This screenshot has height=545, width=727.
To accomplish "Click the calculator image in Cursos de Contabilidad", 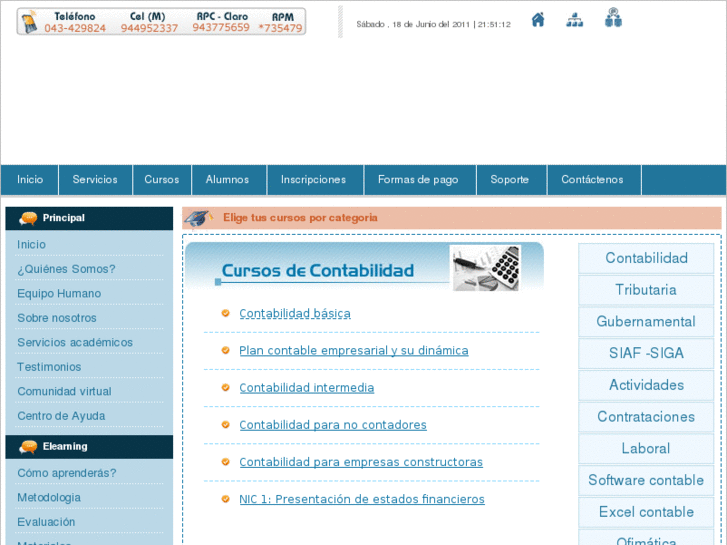I will (485, 268).
